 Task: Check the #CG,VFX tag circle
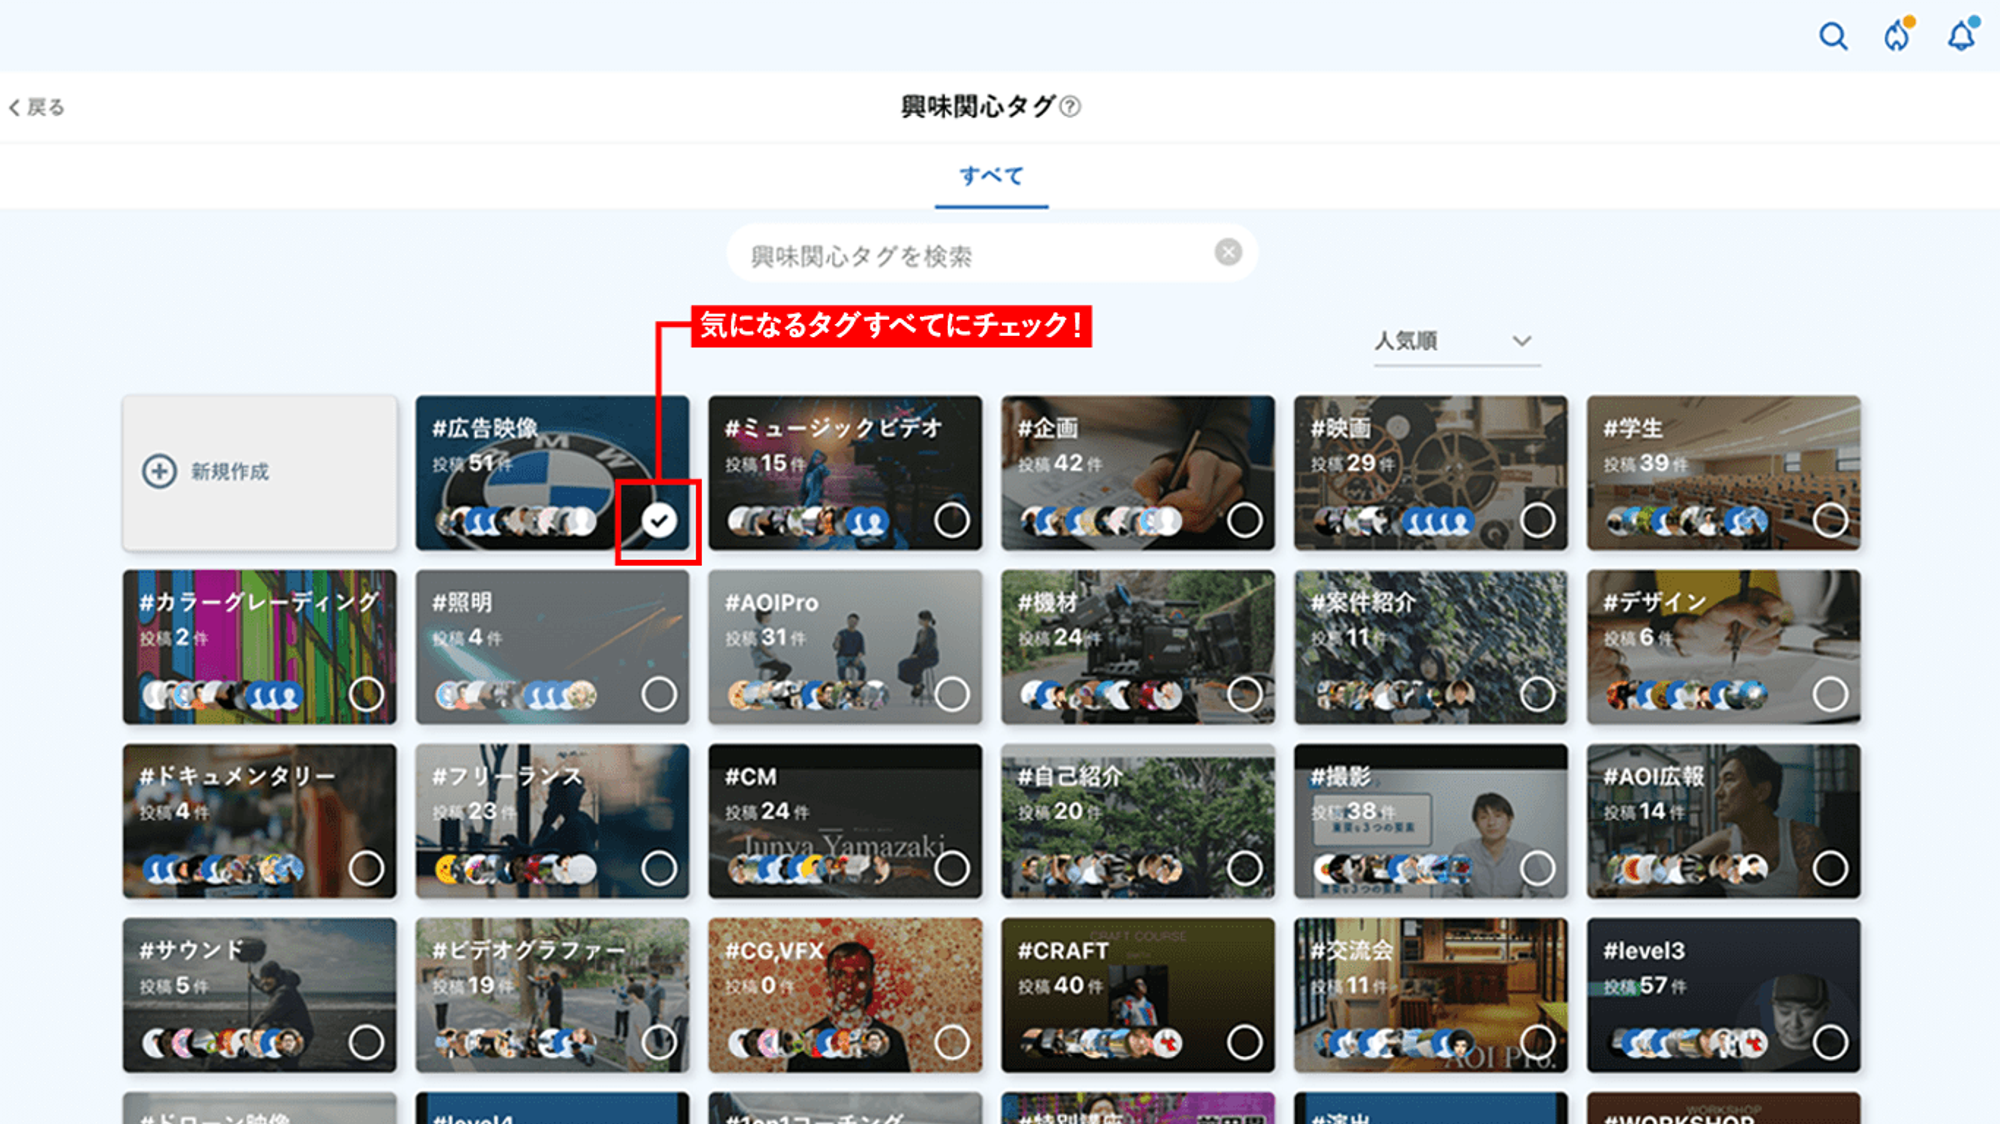(952, 1042)
